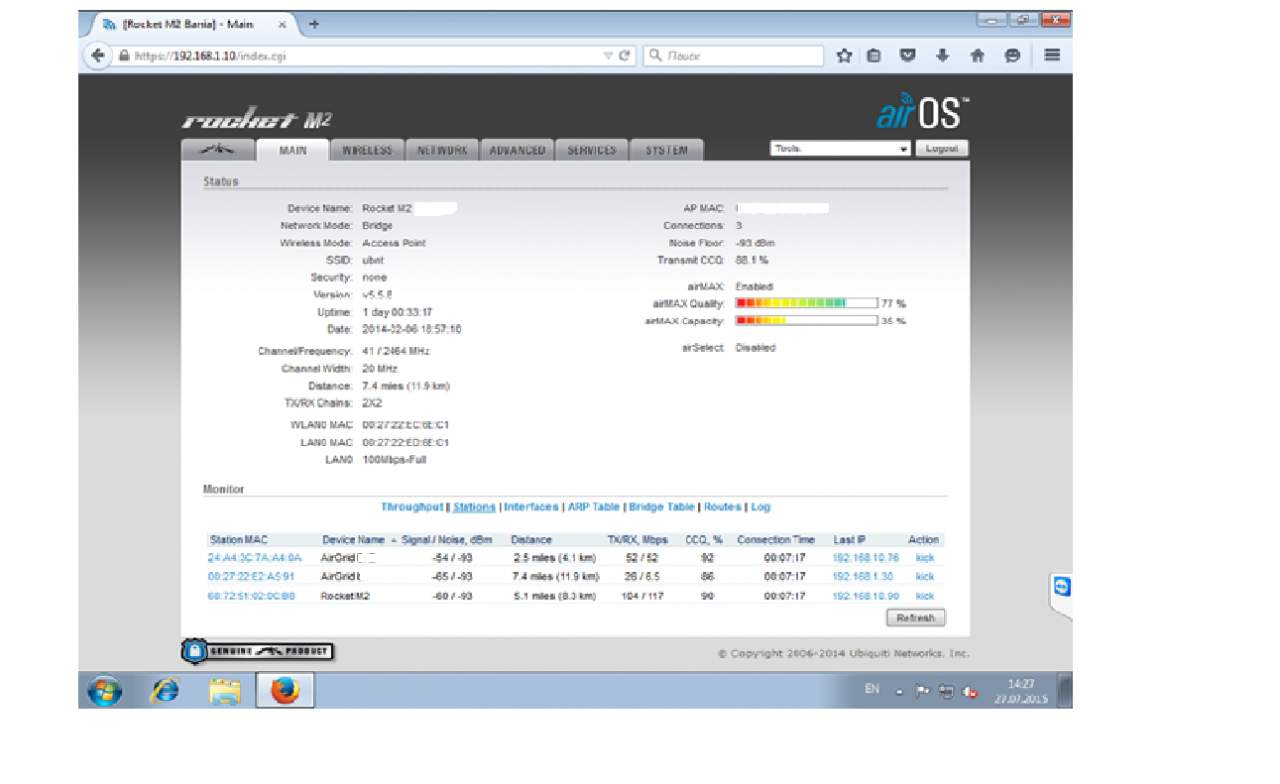Click the Genuine Product badge

(257, 651)
